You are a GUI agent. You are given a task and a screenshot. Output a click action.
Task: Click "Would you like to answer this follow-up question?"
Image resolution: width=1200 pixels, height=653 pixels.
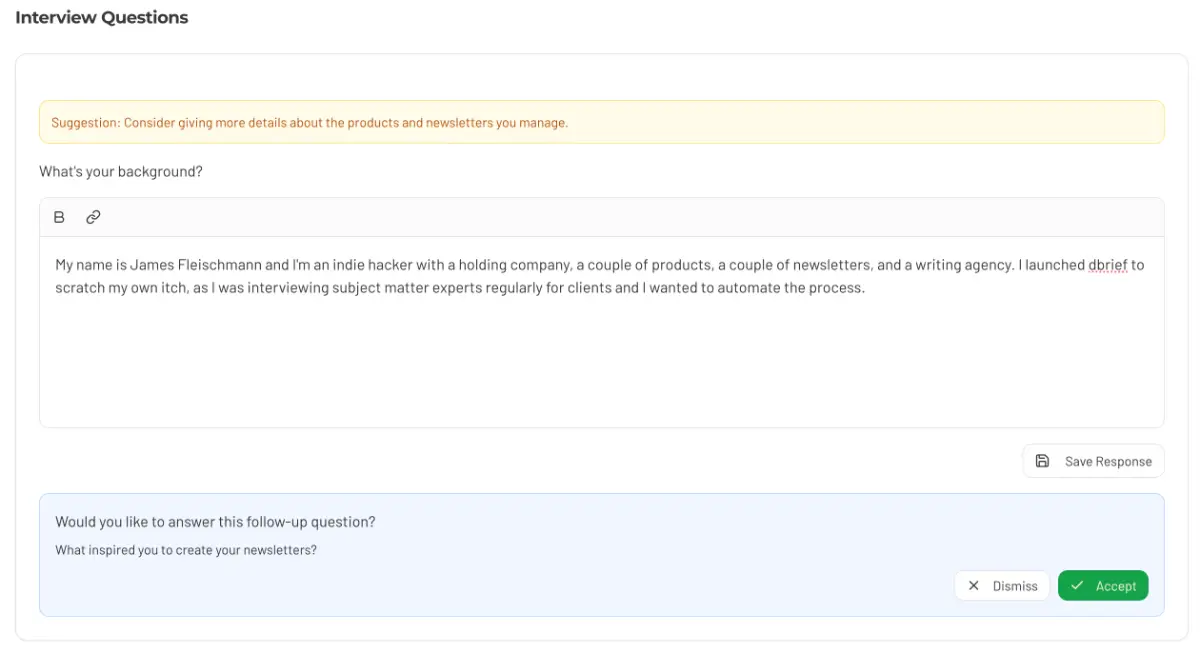pos(215,522)
